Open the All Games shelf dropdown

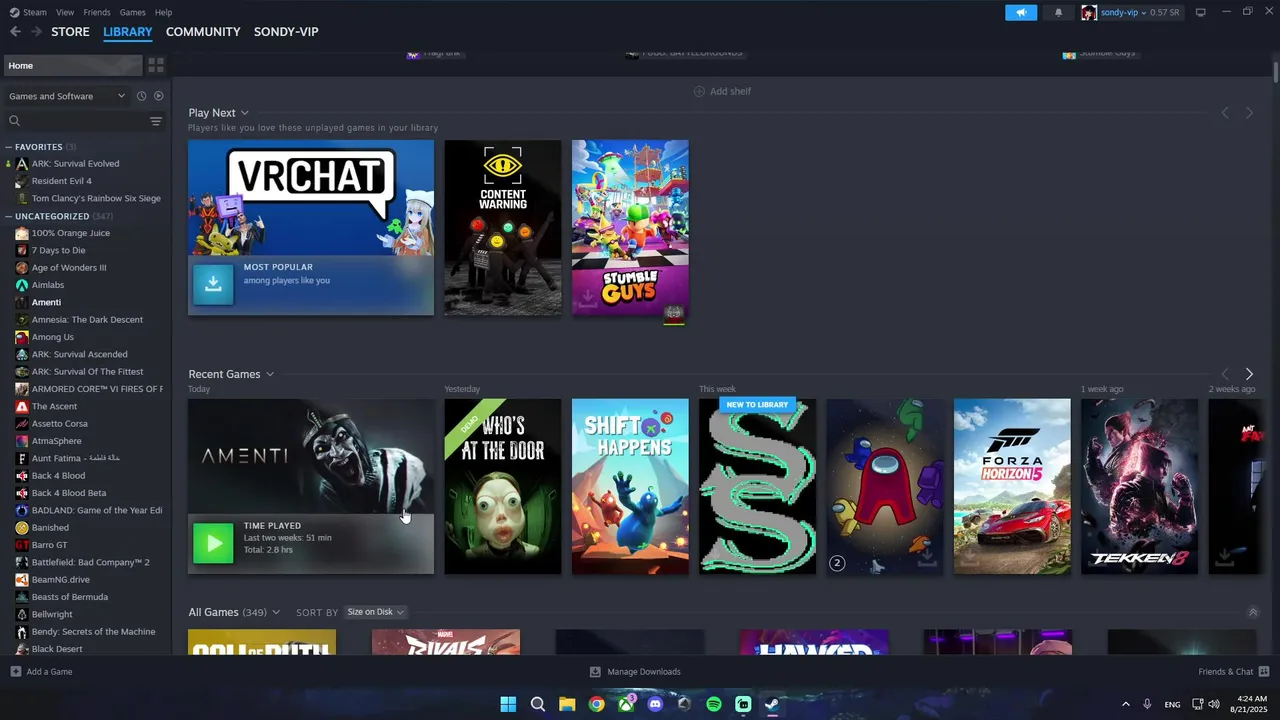click(276, 612)
